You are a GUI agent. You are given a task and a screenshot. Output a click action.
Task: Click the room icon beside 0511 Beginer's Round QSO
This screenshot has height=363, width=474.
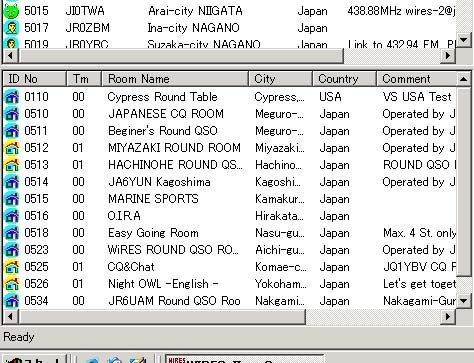point(12,131)
